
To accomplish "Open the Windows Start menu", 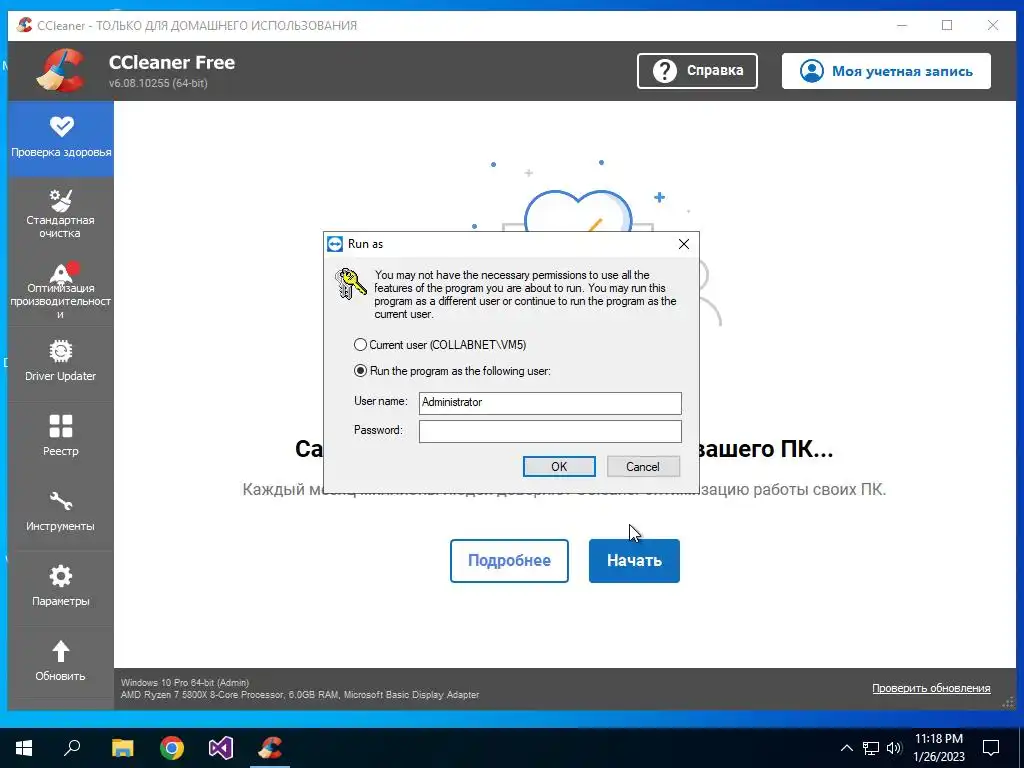I will tap(24, 748).
